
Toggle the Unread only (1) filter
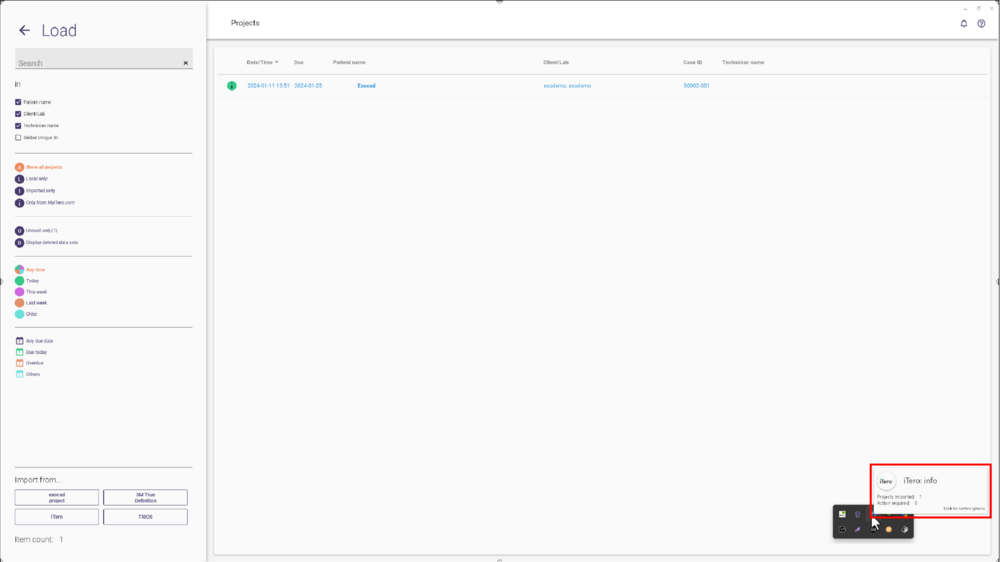pyautogui.click(x=36, y=230)
